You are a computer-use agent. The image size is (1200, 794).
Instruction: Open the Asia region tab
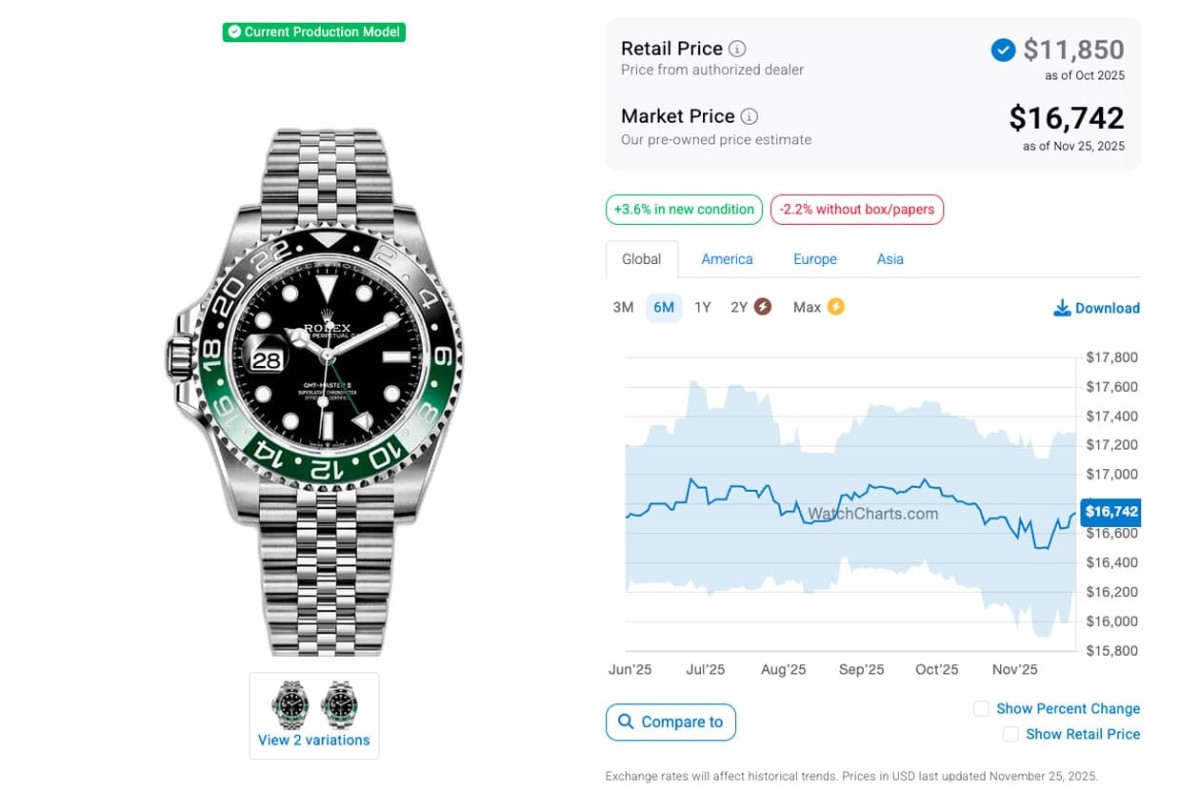pos(890,259)
